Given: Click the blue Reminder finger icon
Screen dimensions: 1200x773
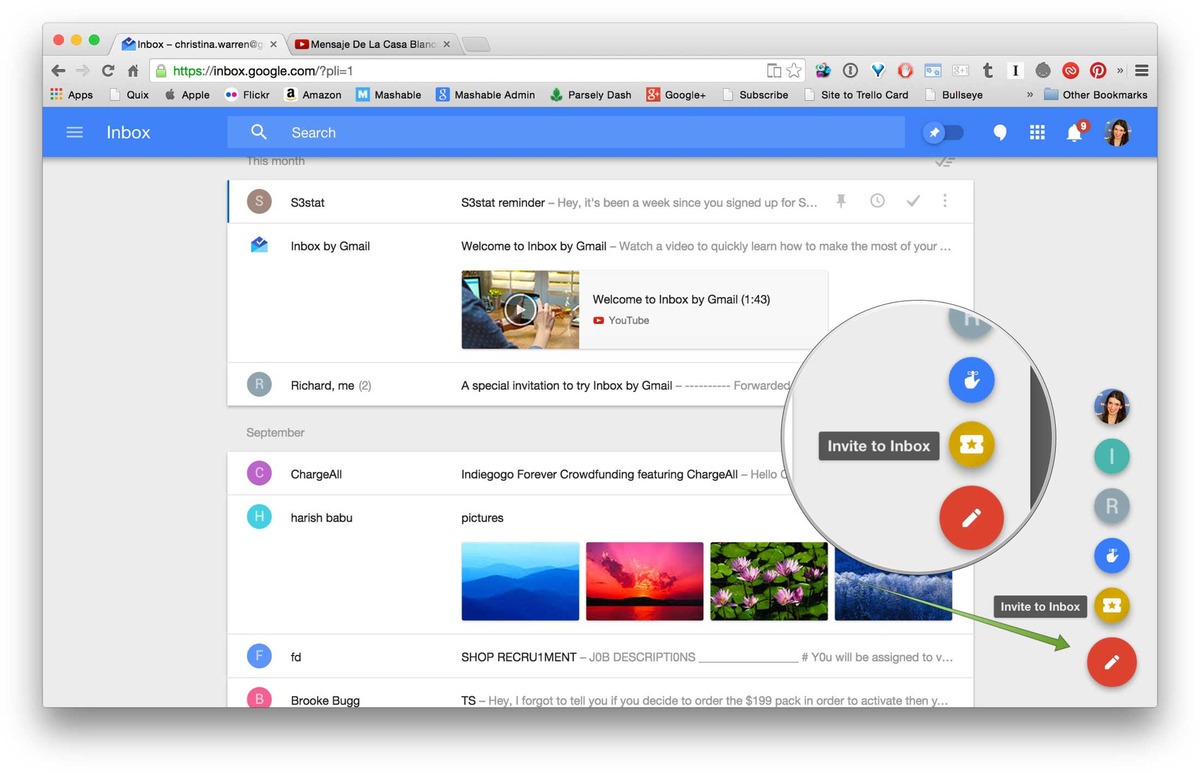Looking at the screenshot, I should 1111,555.
